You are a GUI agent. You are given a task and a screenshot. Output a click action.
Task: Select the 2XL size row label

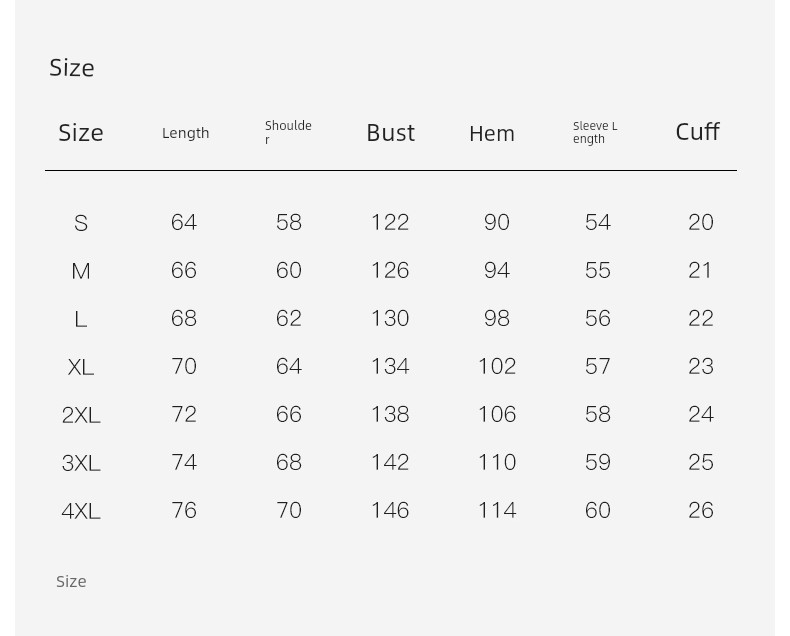tap(81, 415)
